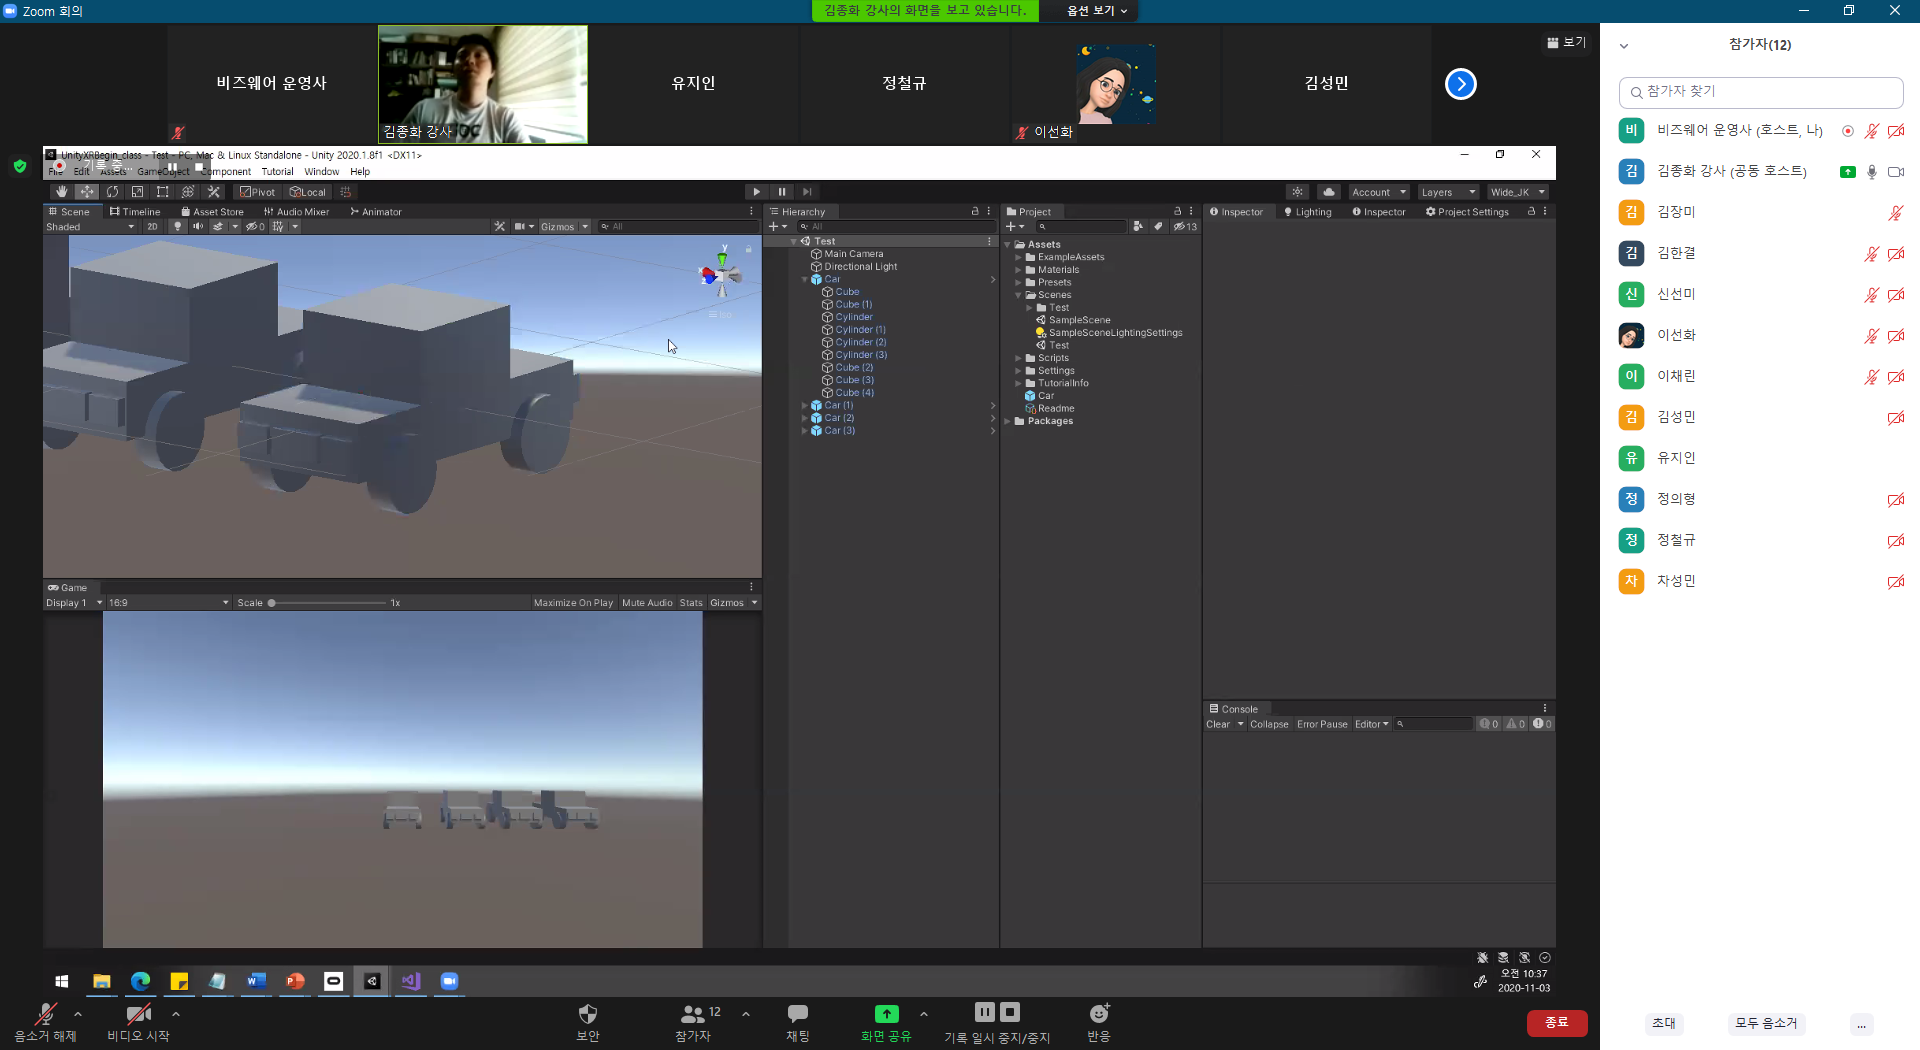The image size is (1920, 1050).
Task: Select SampleScene in Project panel
Action: (x=1078, y=320)
